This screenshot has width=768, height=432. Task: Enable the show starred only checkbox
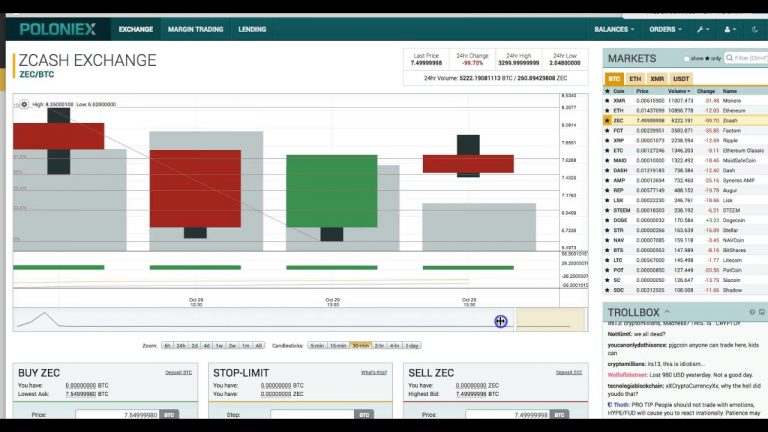686,58
